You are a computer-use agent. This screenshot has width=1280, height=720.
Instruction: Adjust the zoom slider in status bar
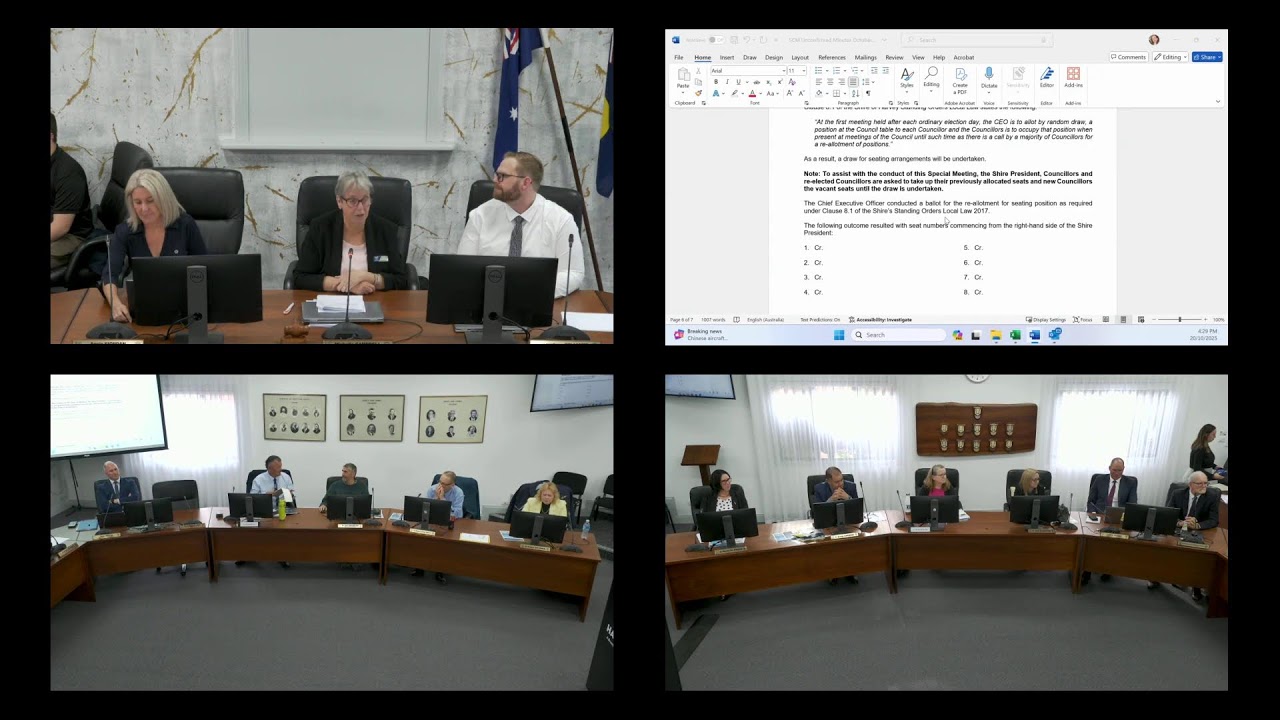click(x=1180, y=319)
